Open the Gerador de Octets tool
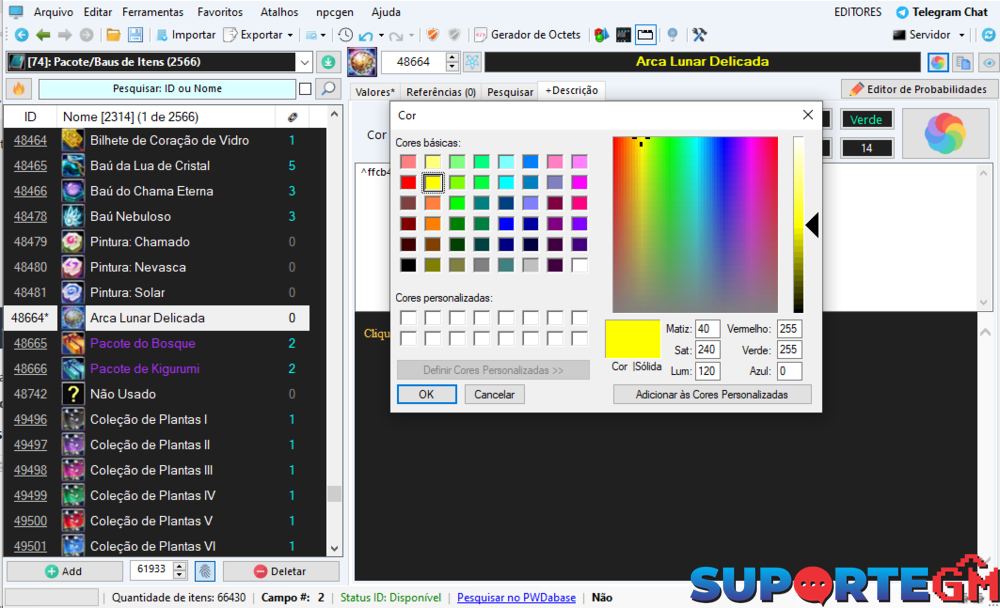 tap(526, 35)
